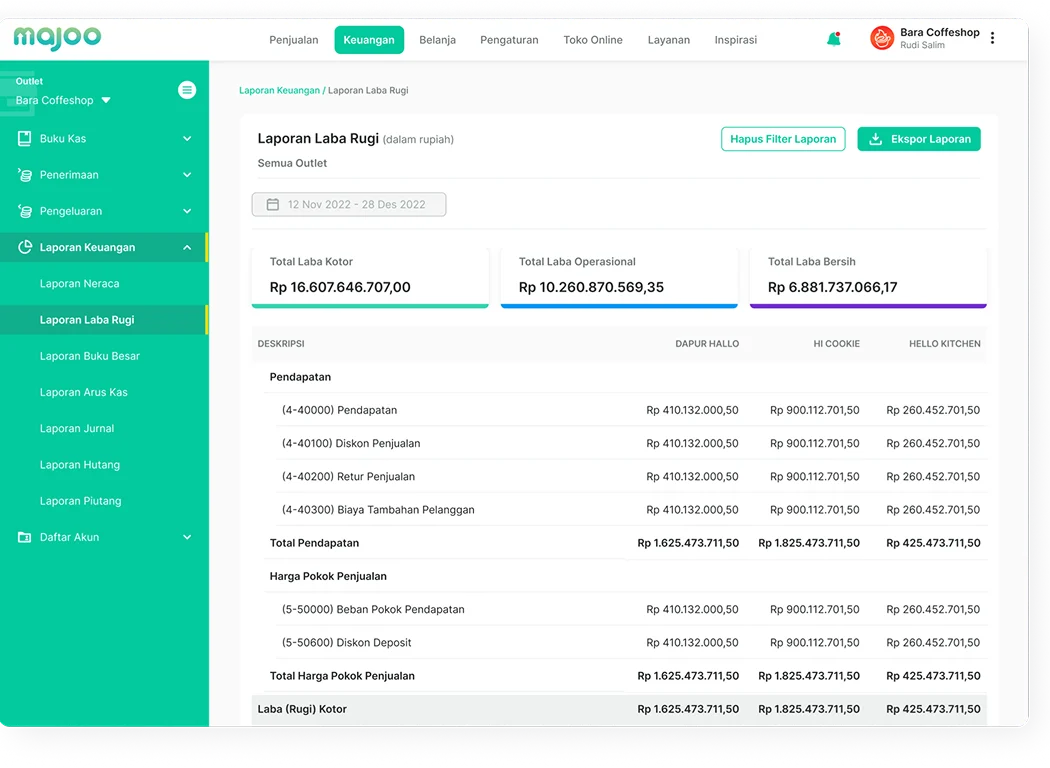
Task: Open the date range picker field
Action: (x=349, y=205)
